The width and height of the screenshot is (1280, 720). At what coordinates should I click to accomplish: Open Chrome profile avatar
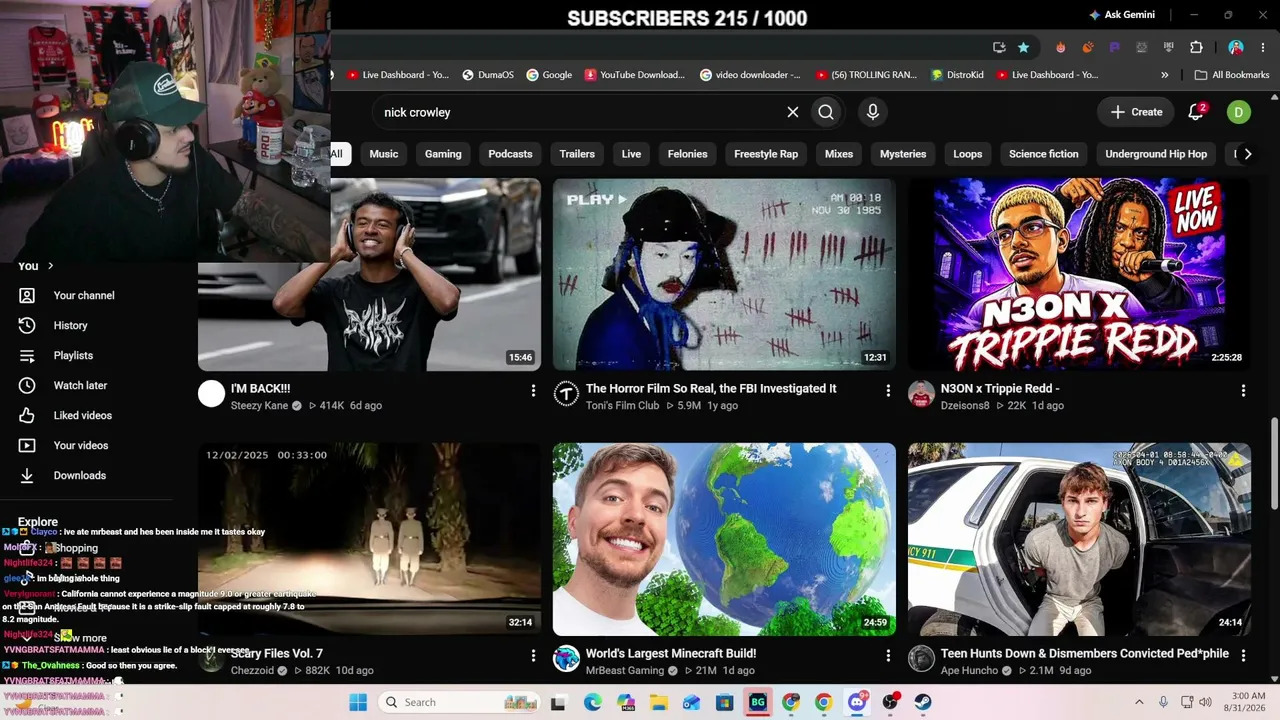click(1236, 47)
